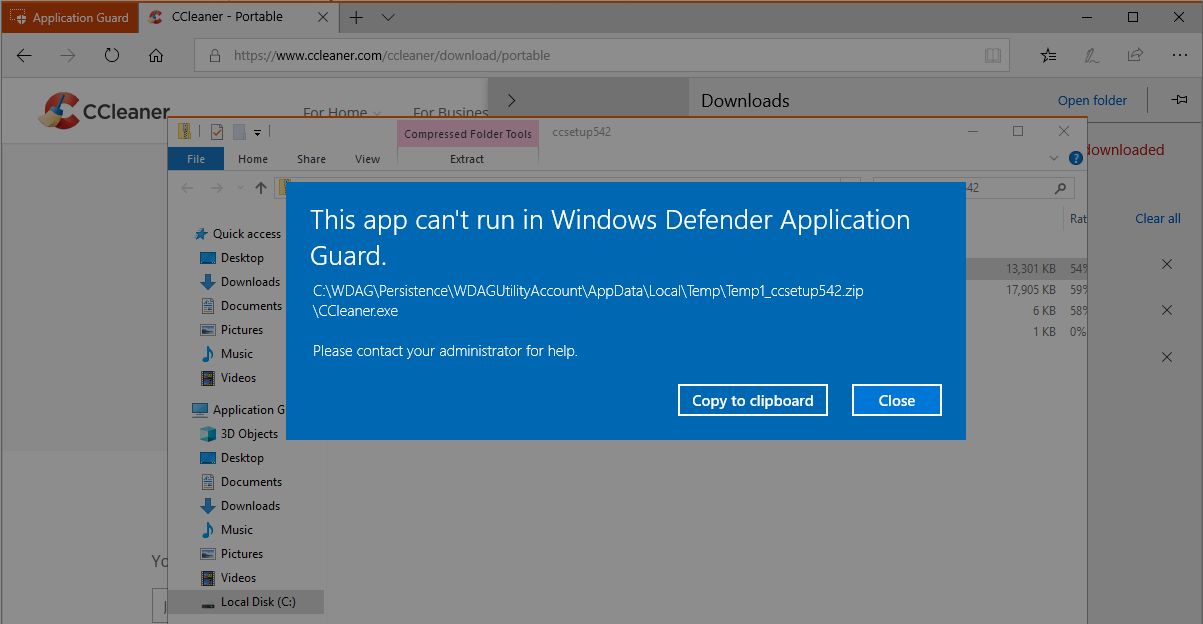This screenshot has width=1203, height=624.
Task: Select the 13,301 KB file row
Action: click(1027, 268)
